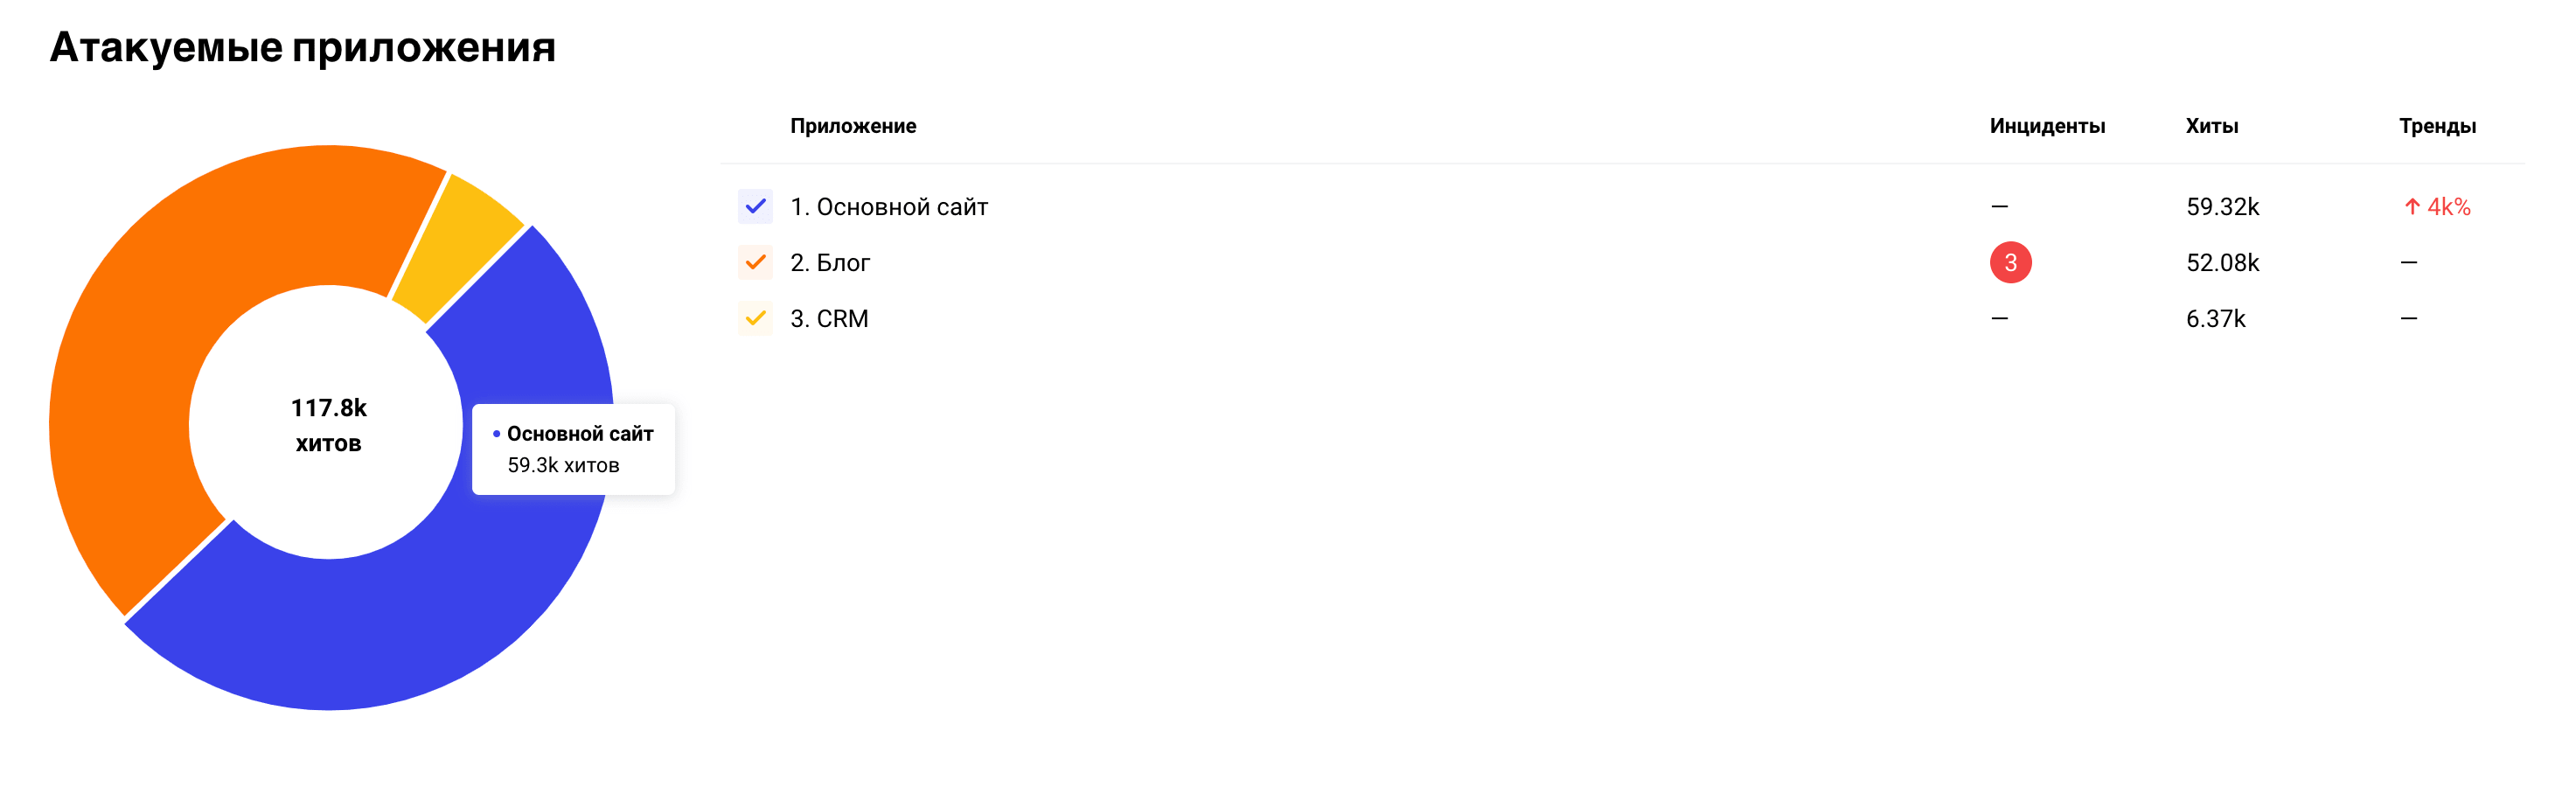Click the 52.08k hits value
2576x794 pixels.
click(2222, 263)
